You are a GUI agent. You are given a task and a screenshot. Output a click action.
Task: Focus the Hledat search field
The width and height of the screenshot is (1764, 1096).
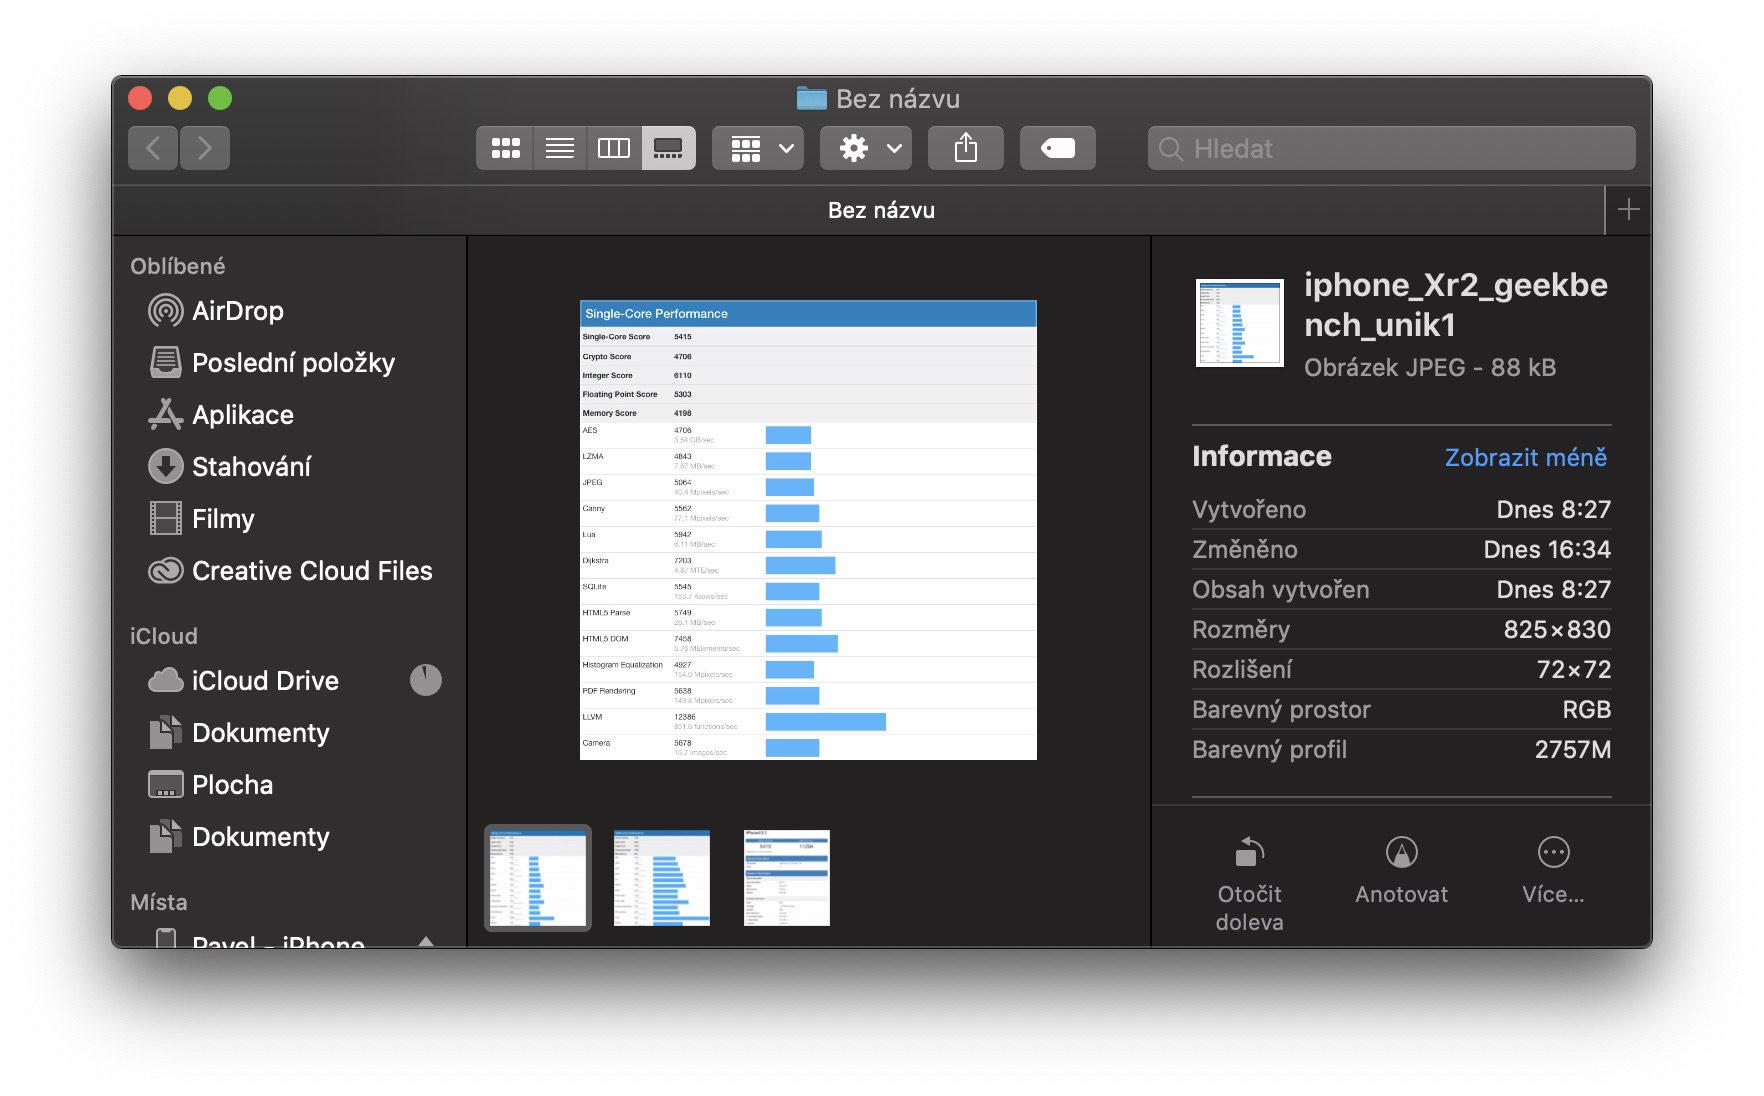point(1392,148)
